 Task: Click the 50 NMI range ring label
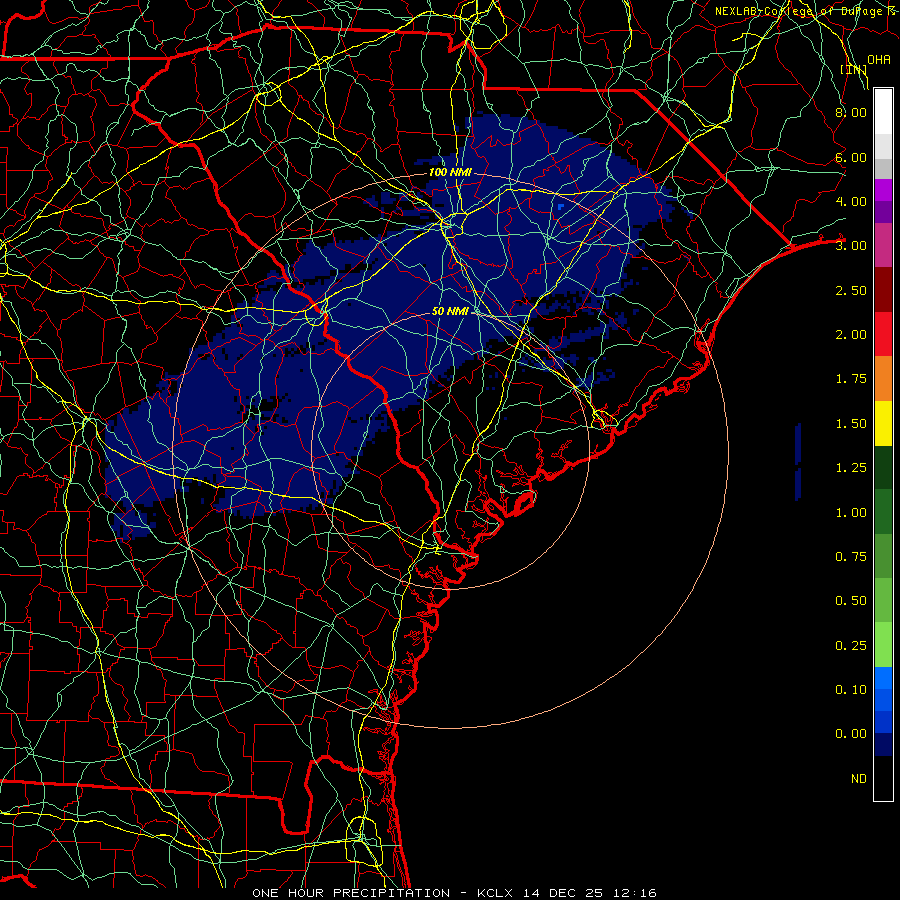(x=450, y=311)
